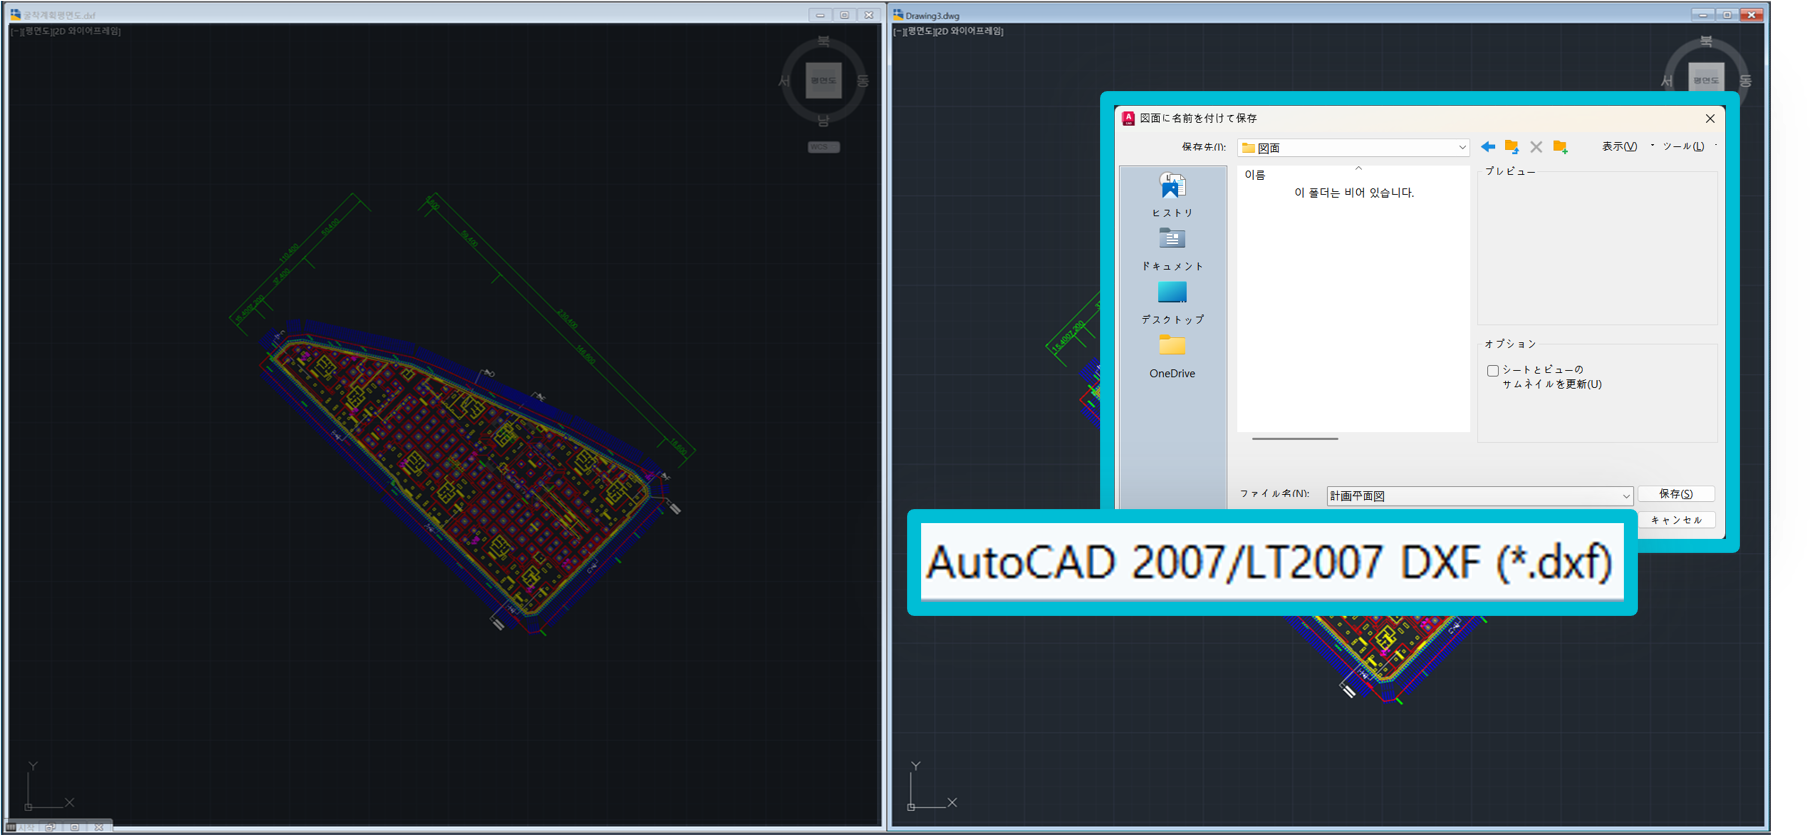Expand the 保存先 folder dropdown
This screenshot has width=1812, height=835.
(1461, 148)
